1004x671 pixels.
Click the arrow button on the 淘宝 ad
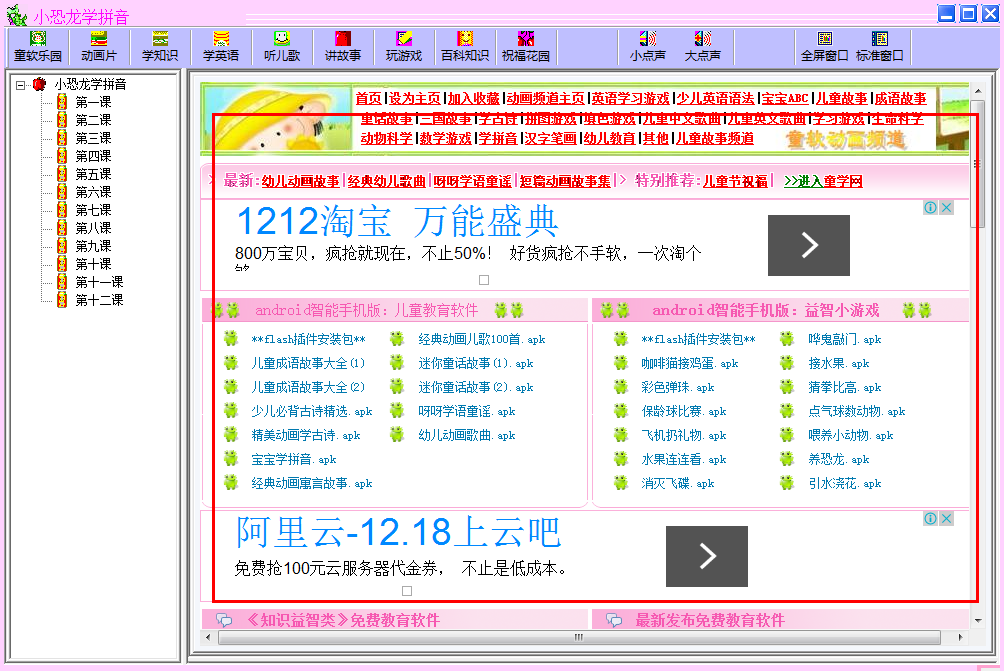tap(809, 245)
